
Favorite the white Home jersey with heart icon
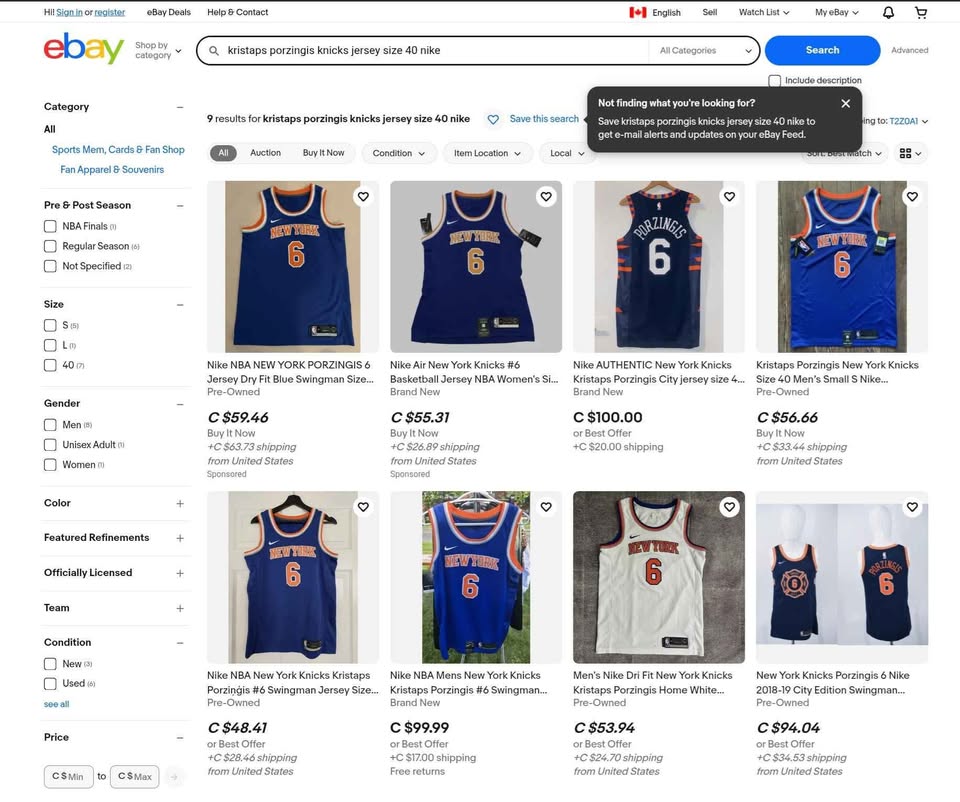point(729,507)
